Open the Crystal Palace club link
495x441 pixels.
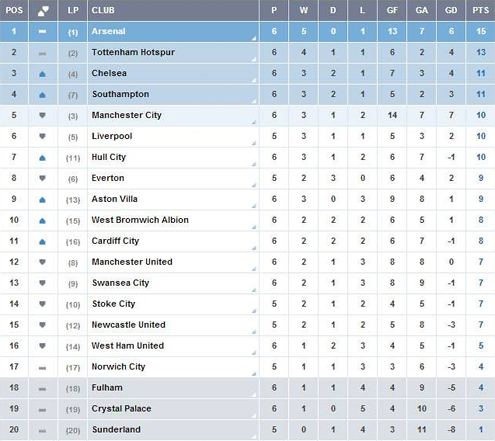tap(121, 408)
